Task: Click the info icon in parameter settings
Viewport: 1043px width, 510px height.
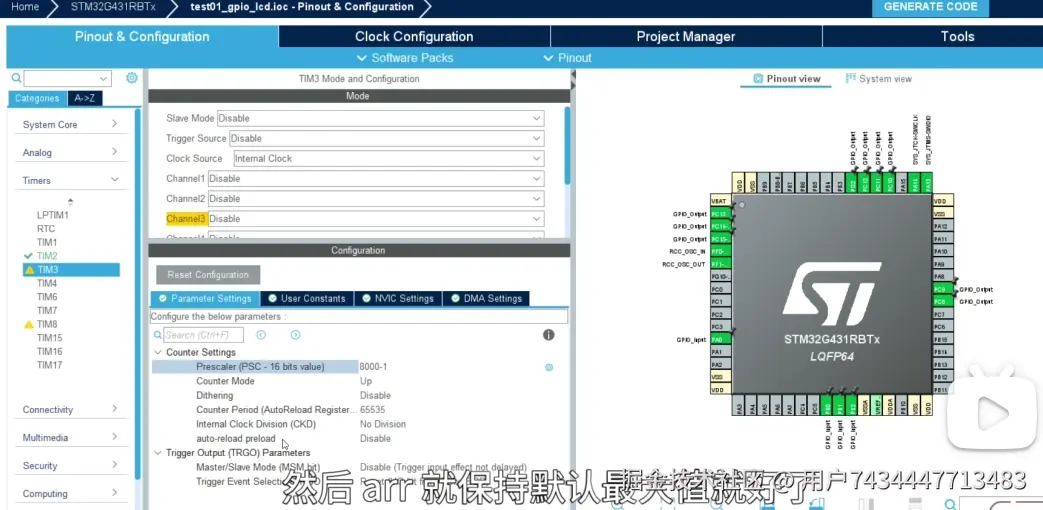Action: [x=548, y=335]
